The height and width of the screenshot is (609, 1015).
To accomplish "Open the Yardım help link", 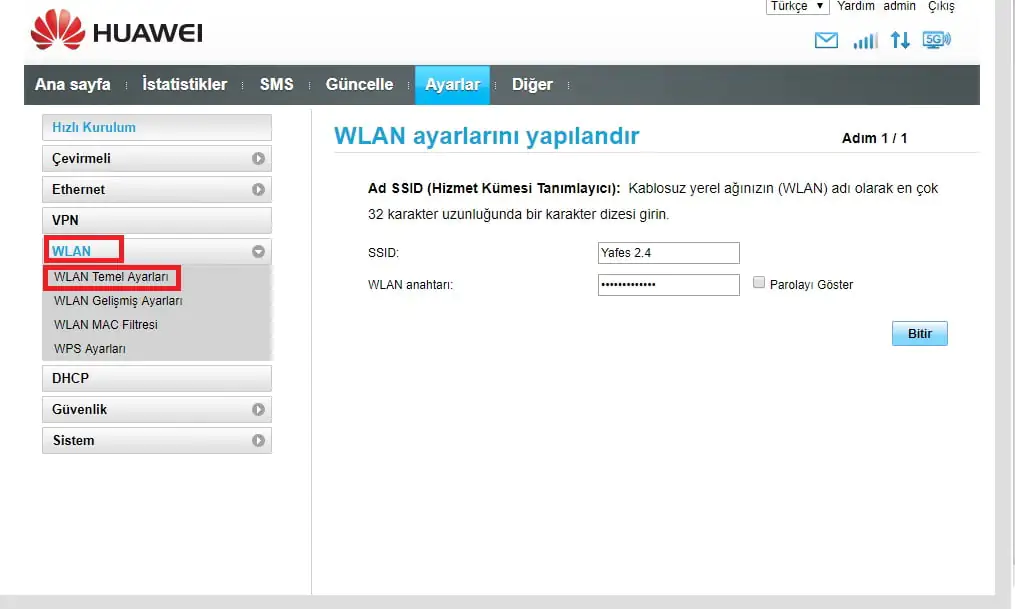I will [856, 6].
